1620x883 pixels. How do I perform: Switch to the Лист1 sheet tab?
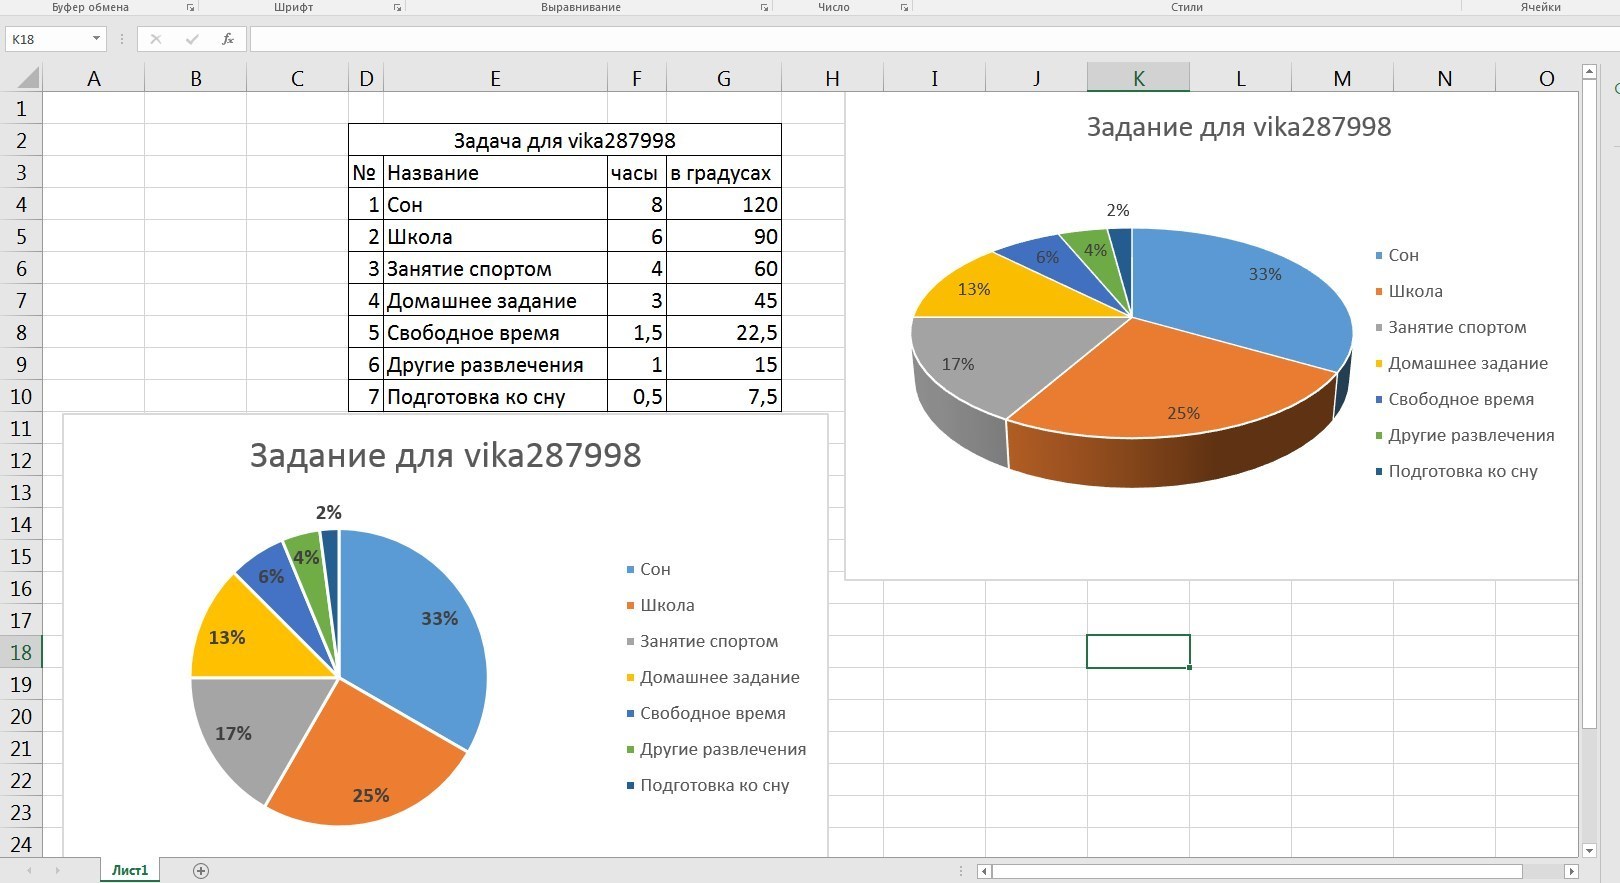tap(130, 871)
